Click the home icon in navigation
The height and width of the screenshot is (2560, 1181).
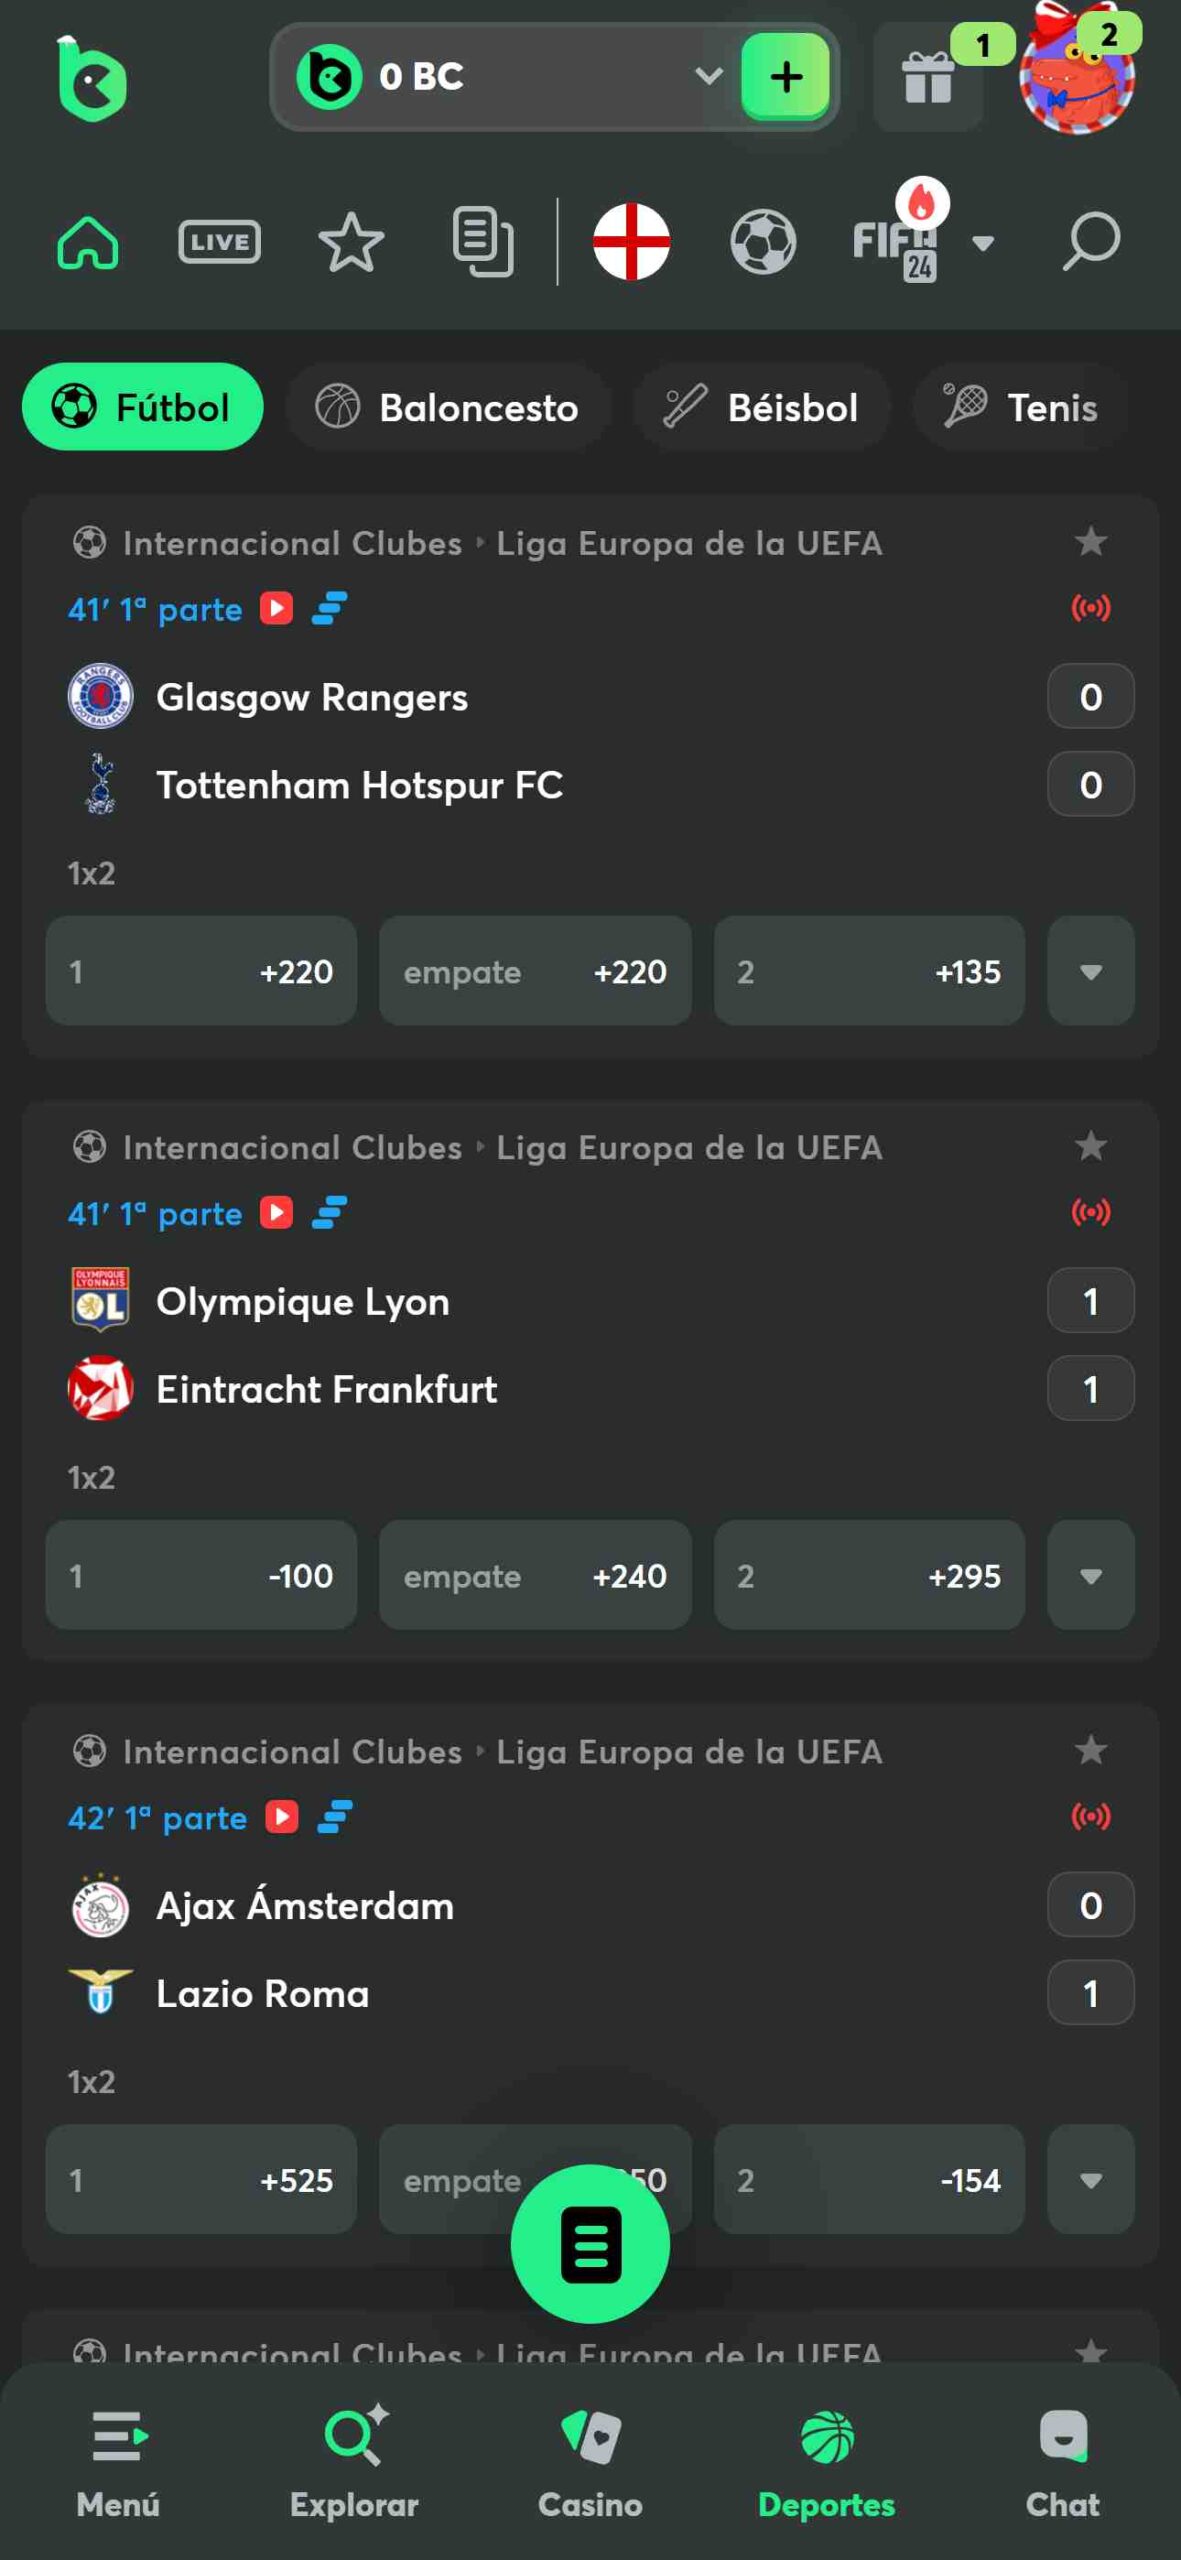[88, 241]
